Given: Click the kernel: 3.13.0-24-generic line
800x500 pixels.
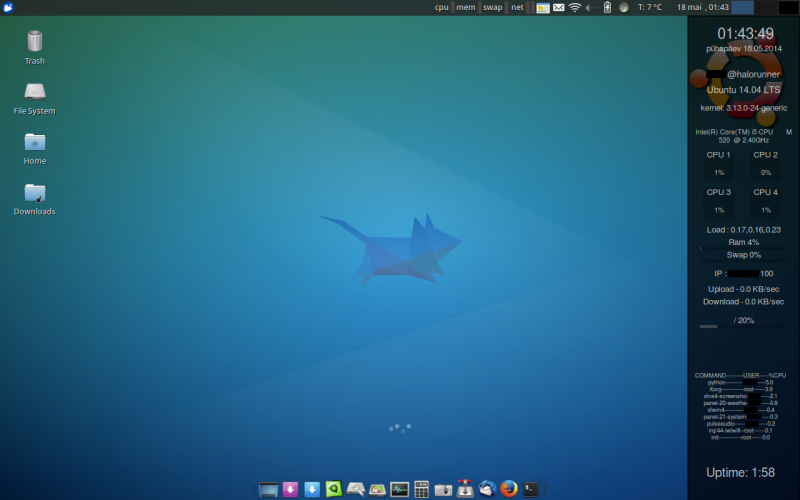Looking at the screenshot, I should [743, 108].
